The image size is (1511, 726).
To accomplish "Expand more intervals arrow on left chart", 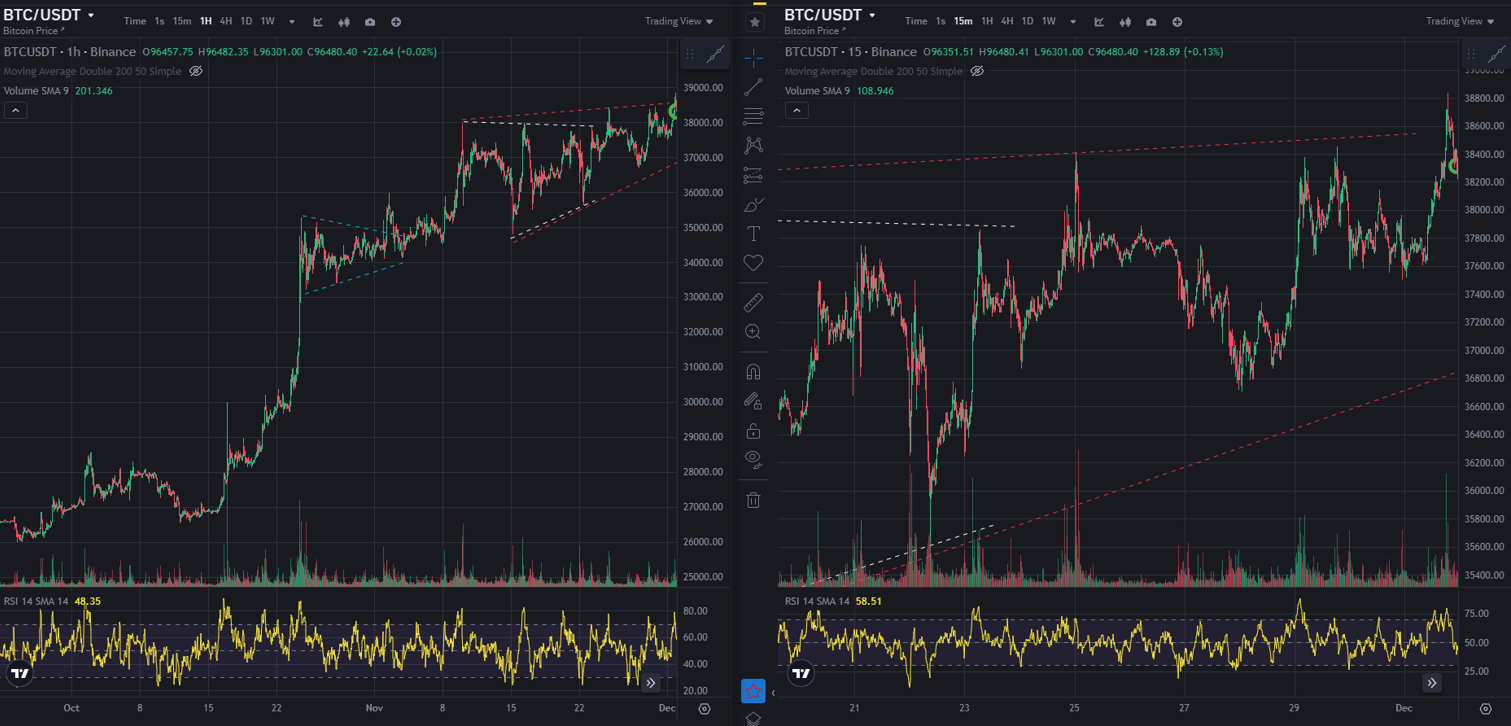I will (292, 21).
